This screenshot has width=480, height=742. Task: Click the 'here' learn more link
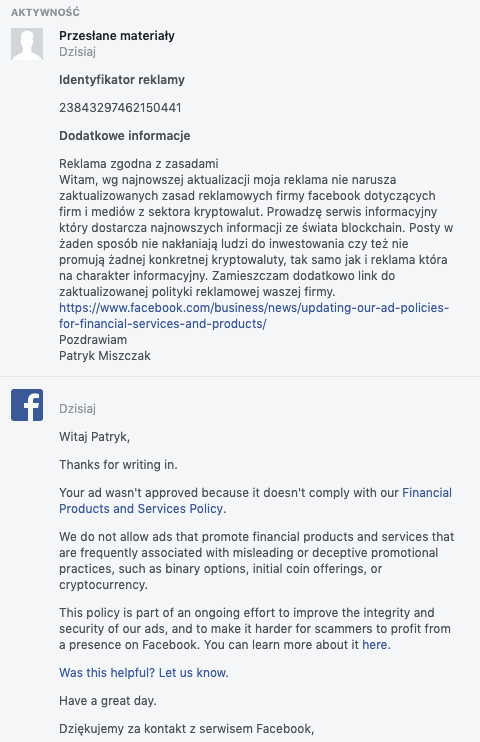[376, 645]
